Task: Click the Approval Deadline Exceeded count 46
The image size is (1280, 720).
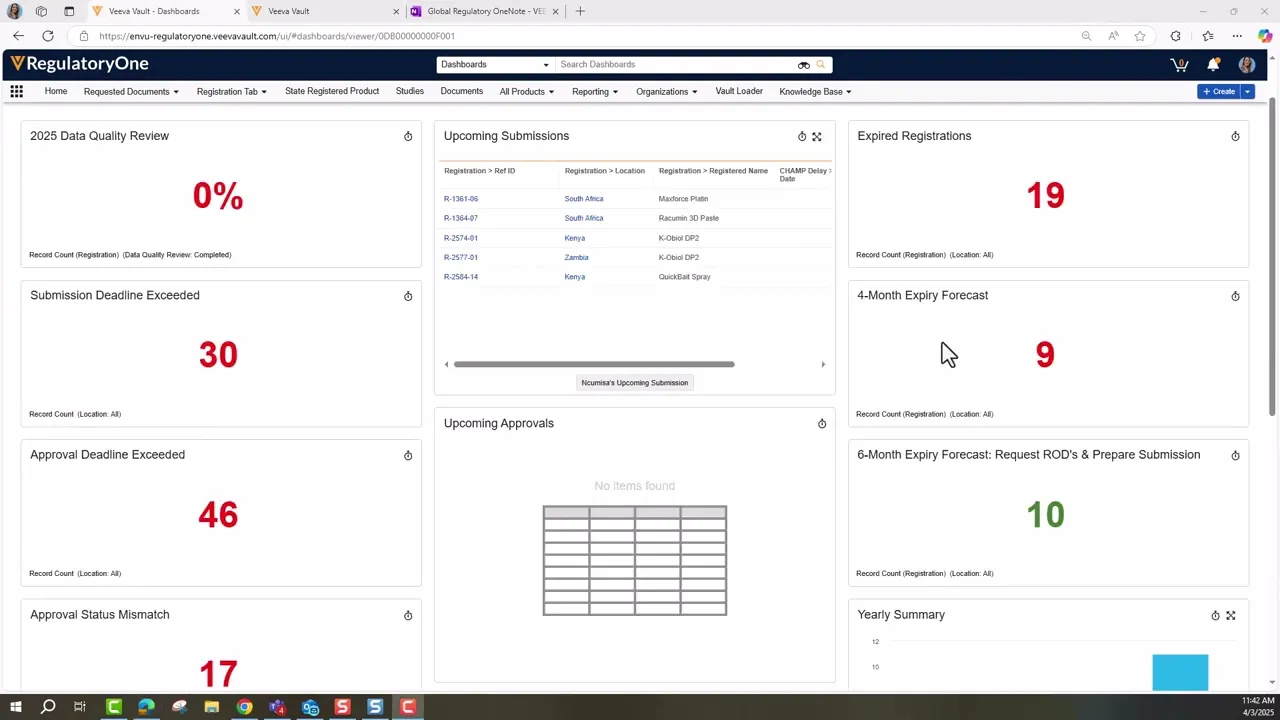Action: (x=218, y=514)
